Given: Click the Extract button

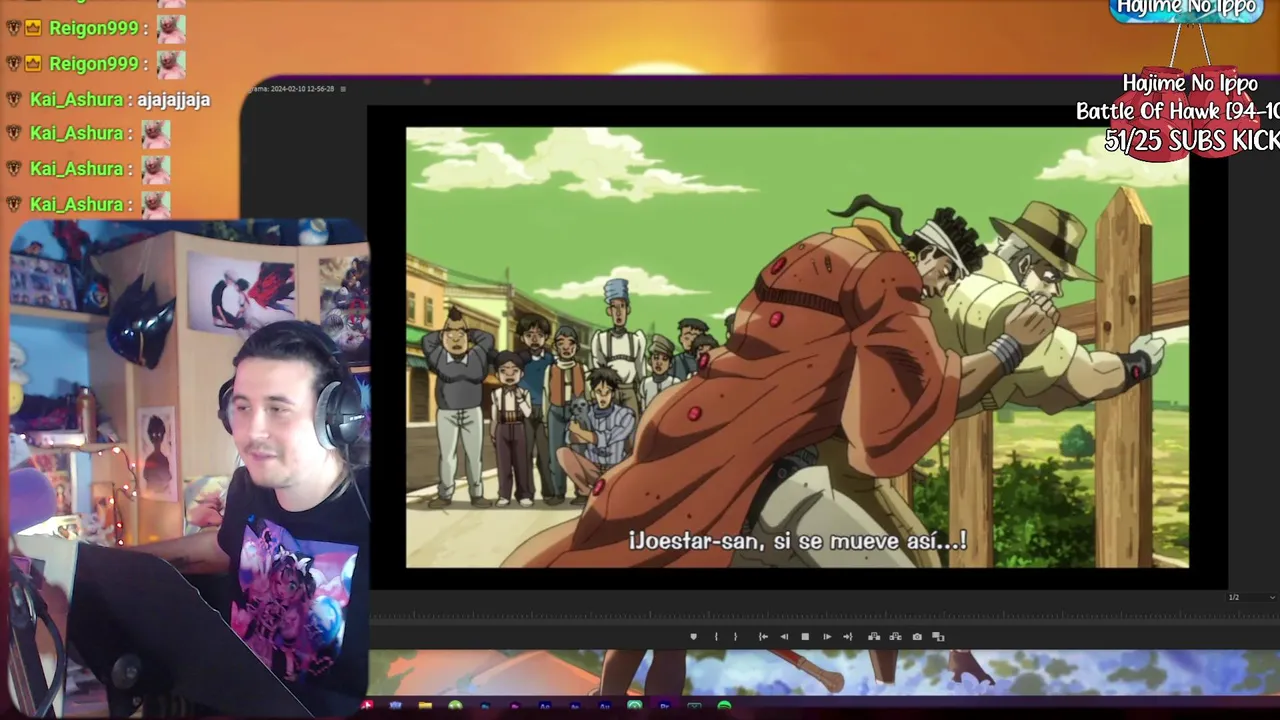Looking at the screenshot, I should tap(895, 637).
